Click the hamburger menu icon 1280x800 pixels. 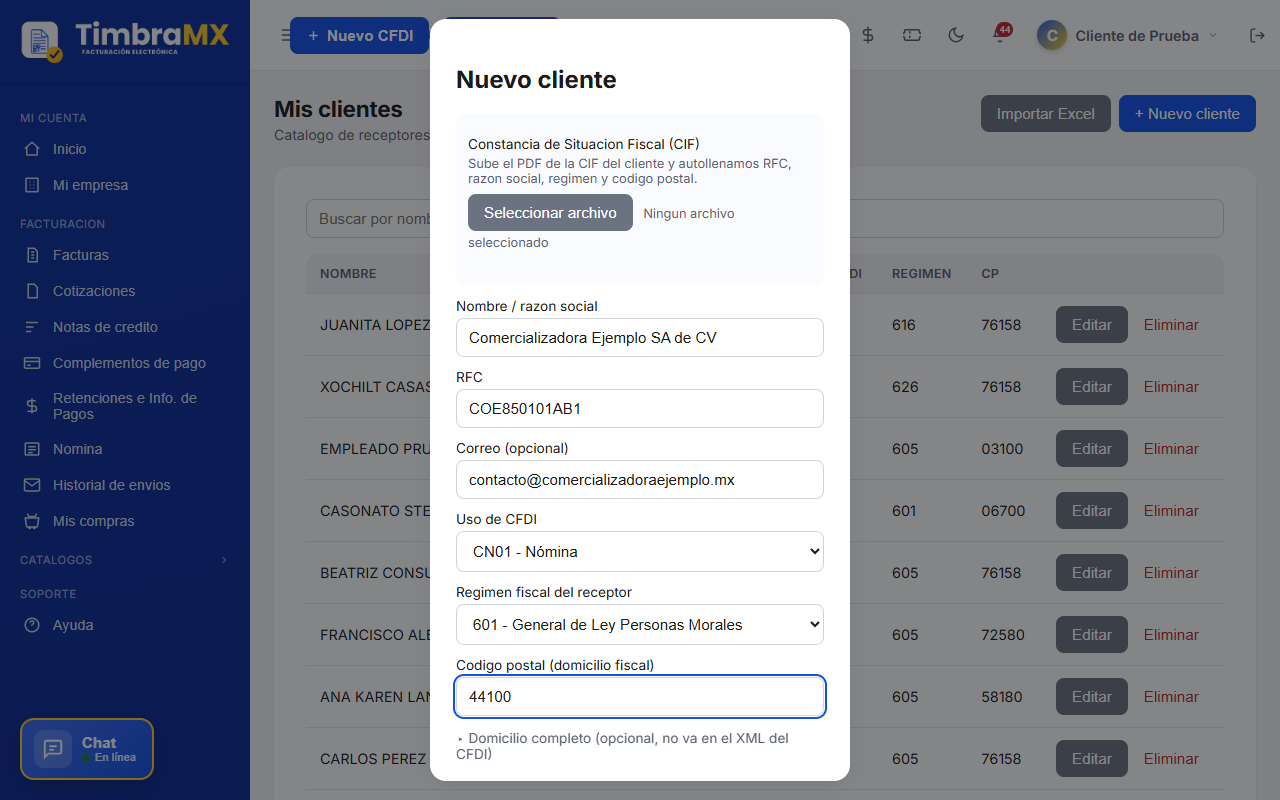pos(284,36)
